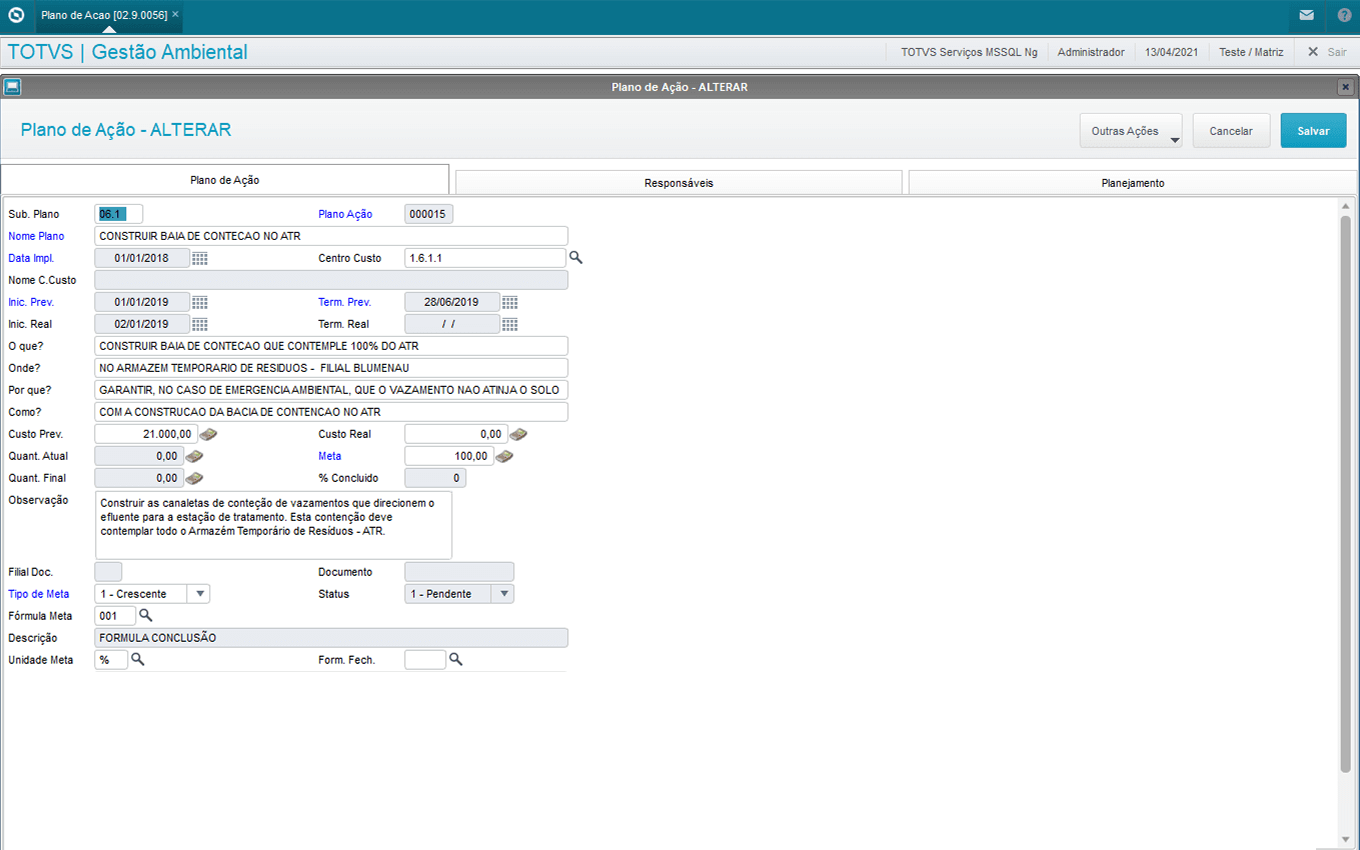Click calendar icon next to Inic. Real
The width and height of the screenshot is (1360, 850).
tap(200, 324)
